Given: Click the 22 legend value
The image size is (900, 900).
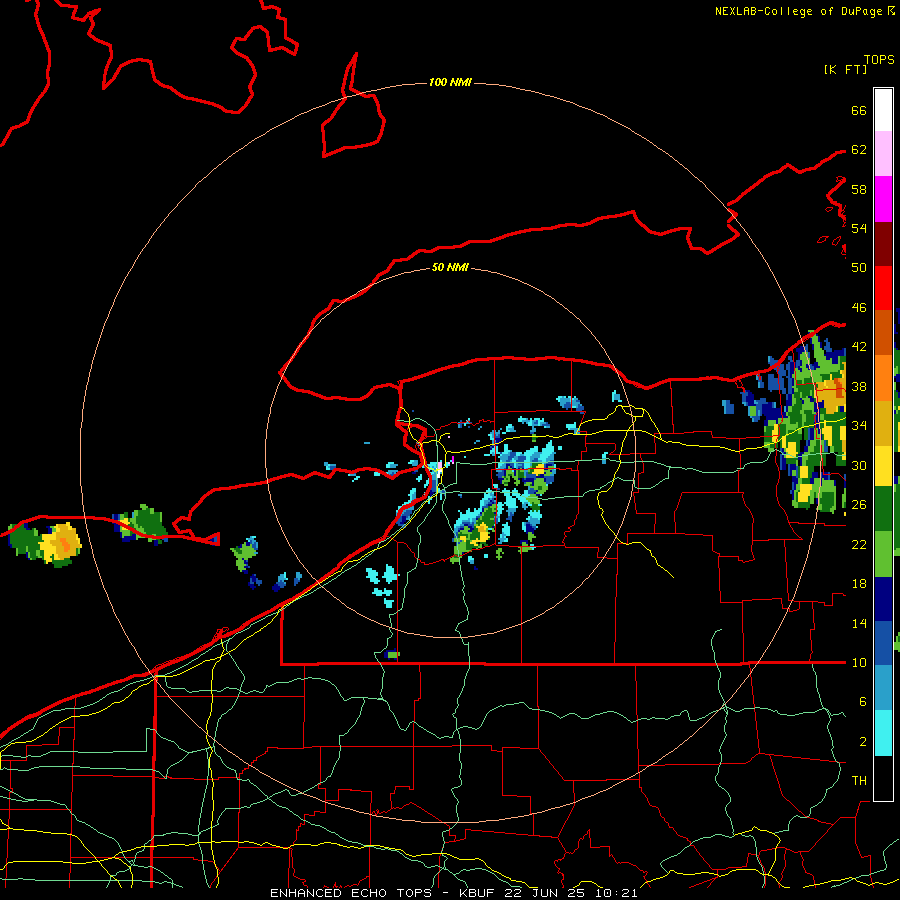Looking at the screenshot, I should (x=859, y=544).
